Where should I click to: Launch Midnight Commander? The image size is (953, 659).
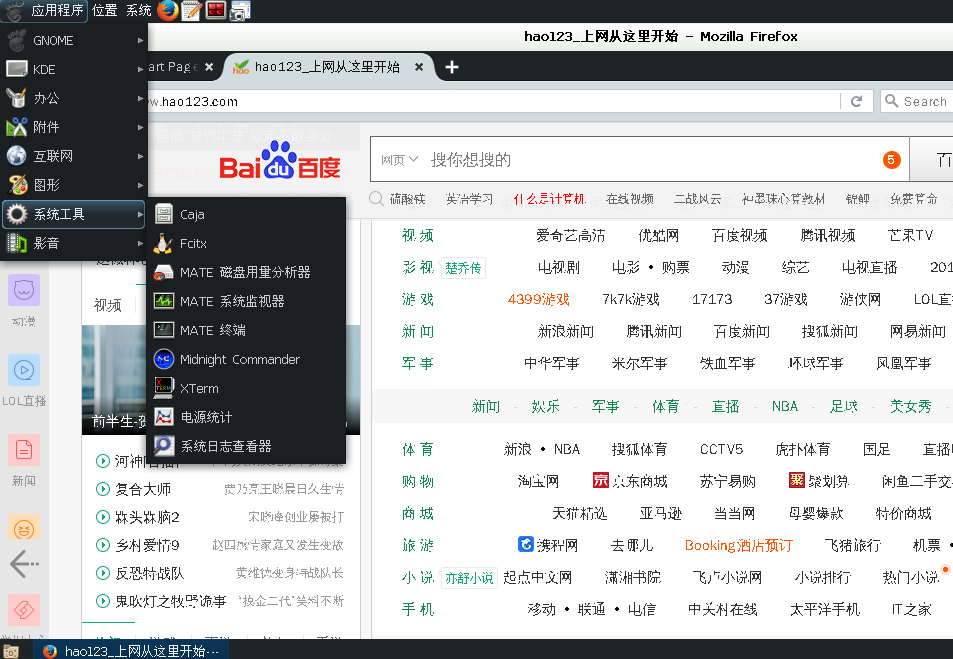click(x=246, y=359)
